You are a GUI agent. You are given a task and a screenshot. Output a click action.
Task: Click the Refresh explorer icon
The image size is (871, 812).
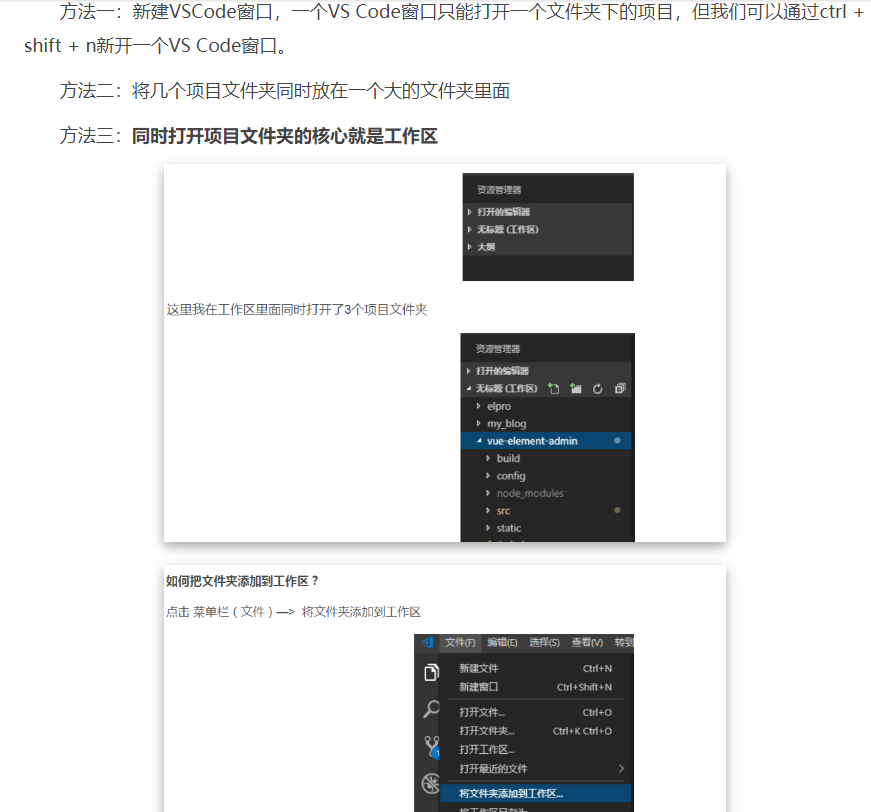click(597, 389)
